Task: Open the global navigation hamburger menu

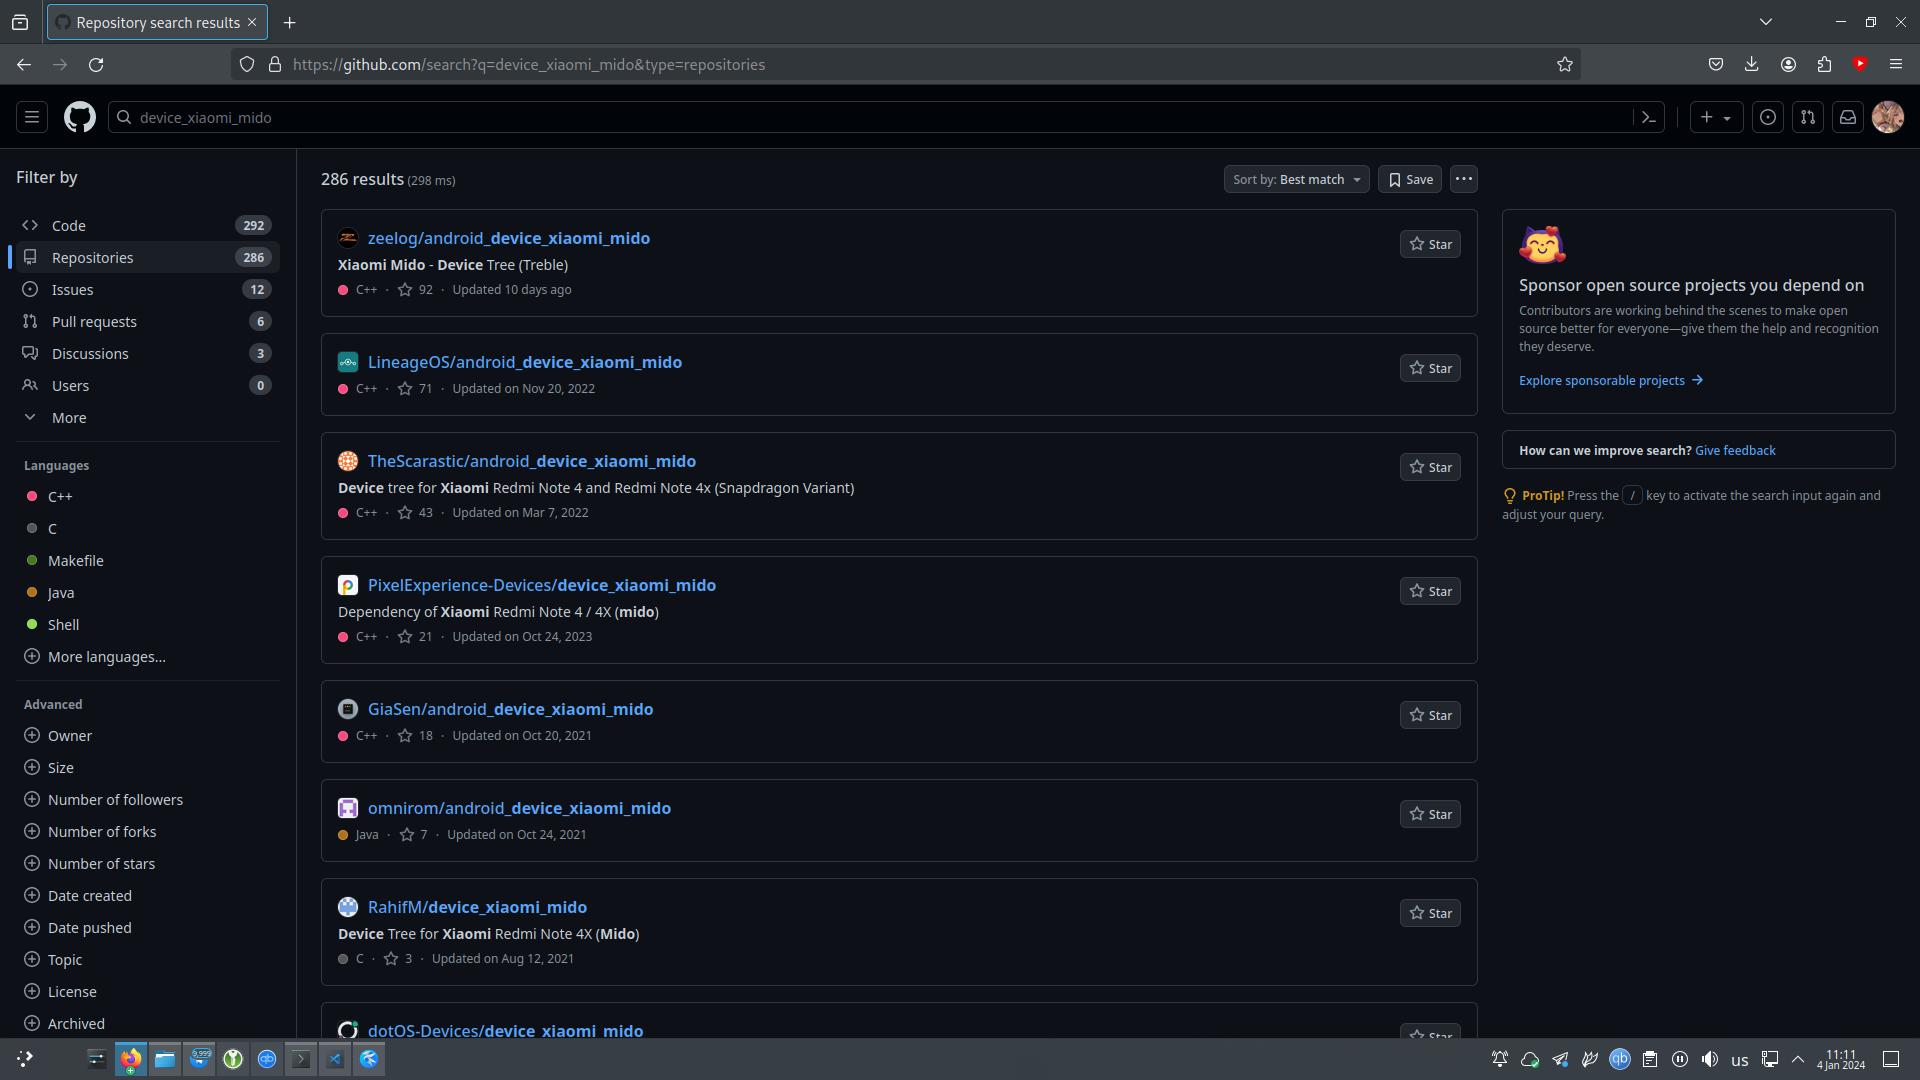Action: click(x=32, y=117)
